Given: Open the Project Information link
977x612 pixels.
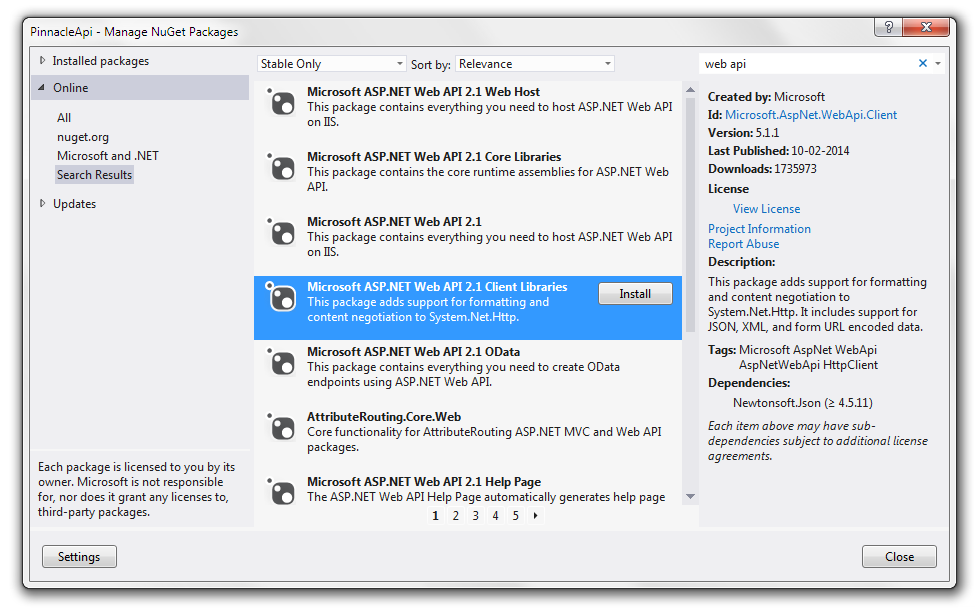Looking at the screenshot, I should 759,229.
